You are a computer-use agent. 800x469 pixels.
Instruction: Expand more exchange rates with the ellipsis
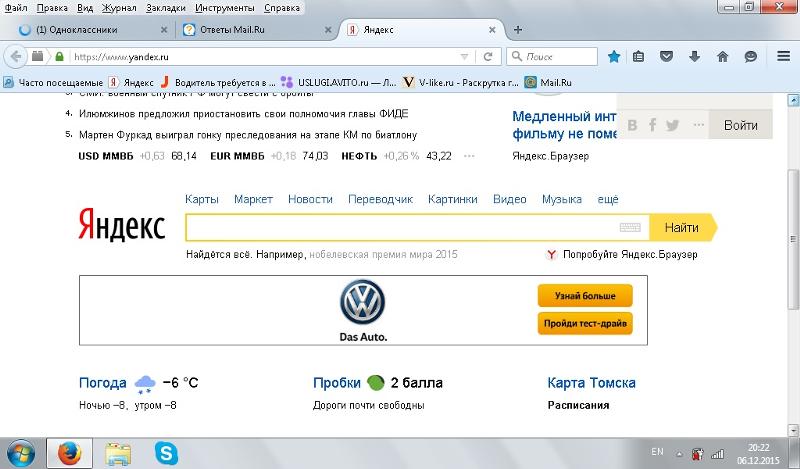[469, 156]
